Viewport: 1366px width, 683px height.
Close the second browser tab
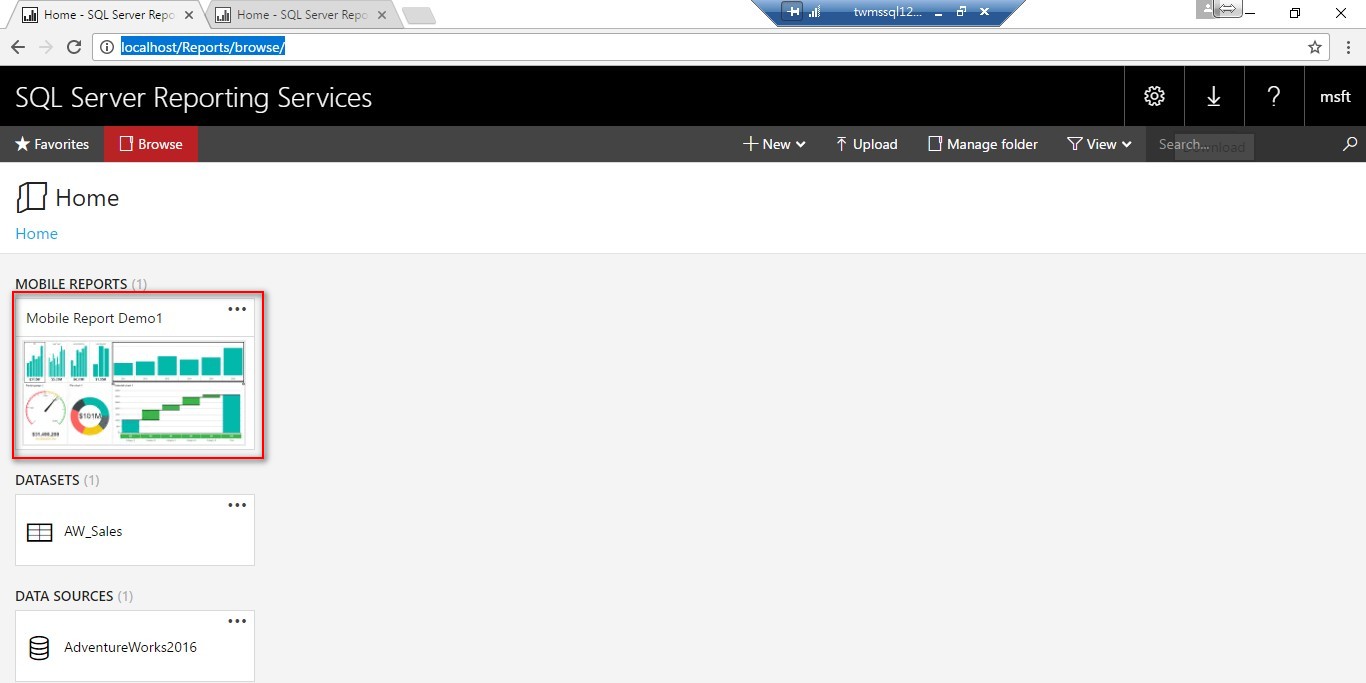point(382,15)
